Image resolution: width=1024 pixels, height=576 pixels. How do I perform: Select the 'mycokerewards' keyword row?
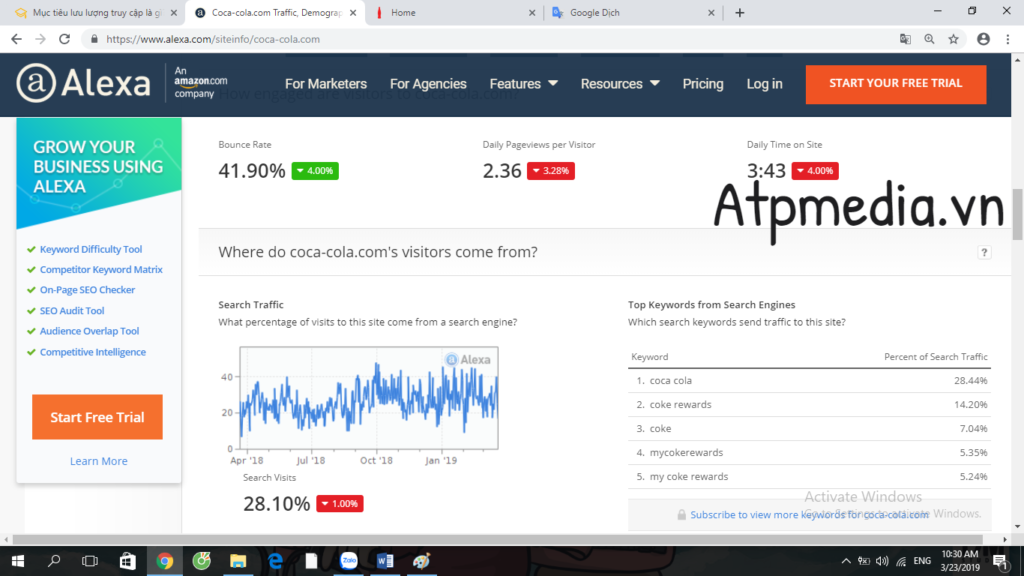pyautogui.click(x=809, y=452)
